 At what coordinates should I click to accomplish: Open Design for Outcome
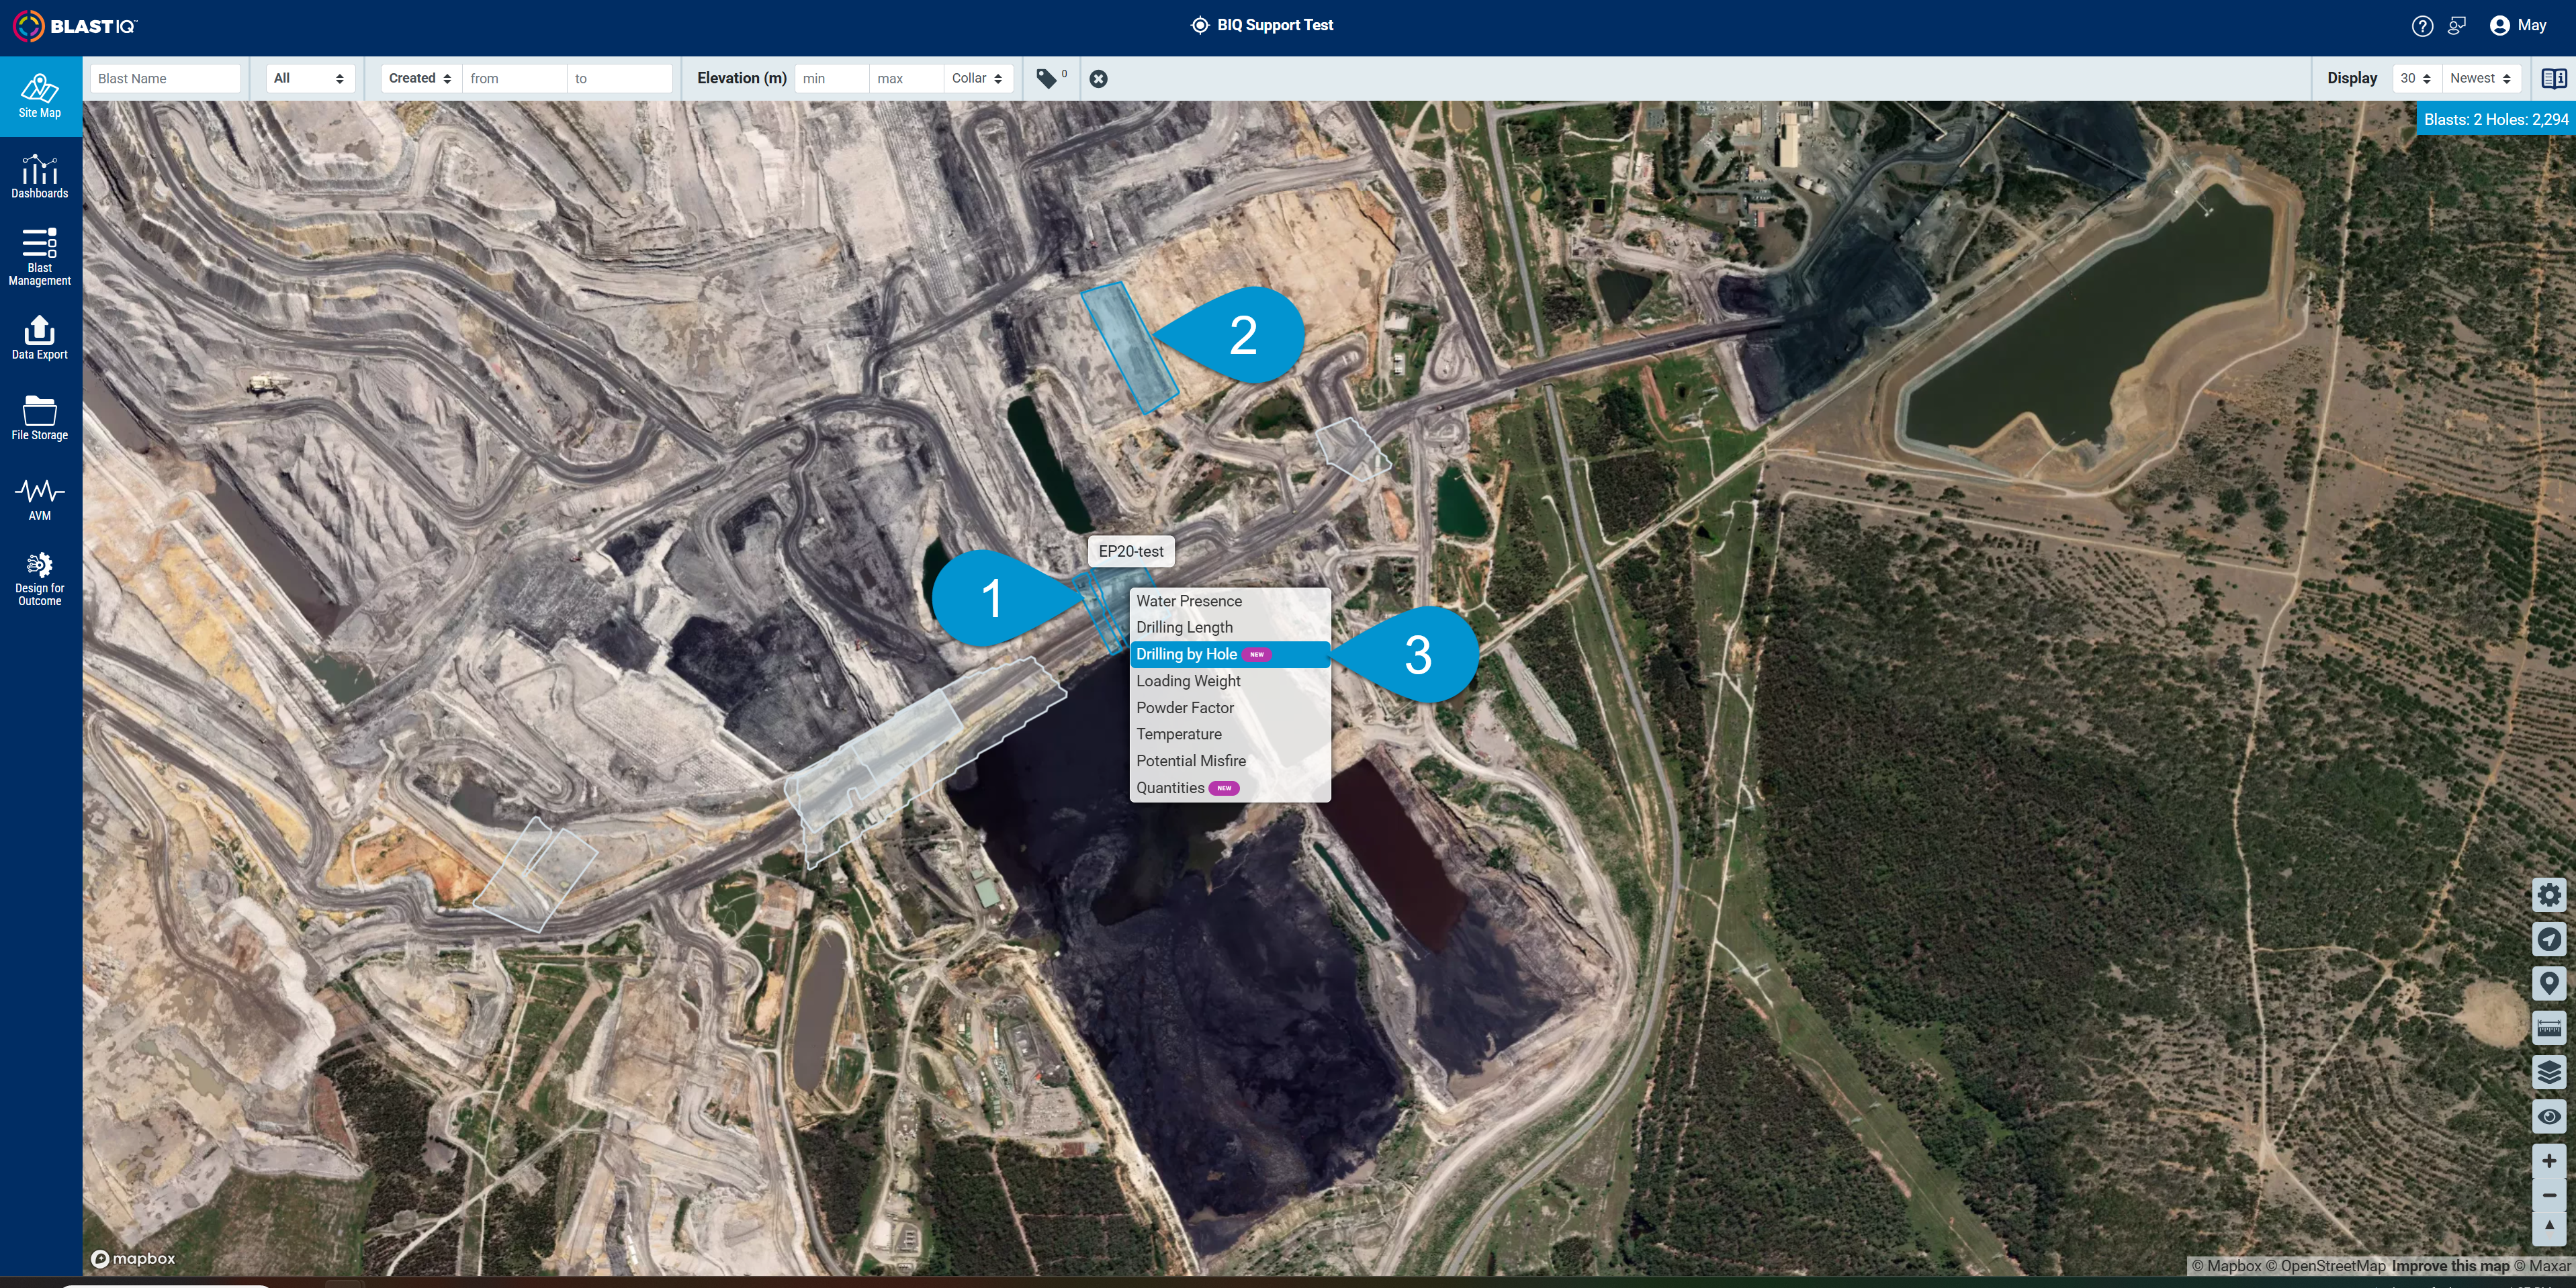40,580
